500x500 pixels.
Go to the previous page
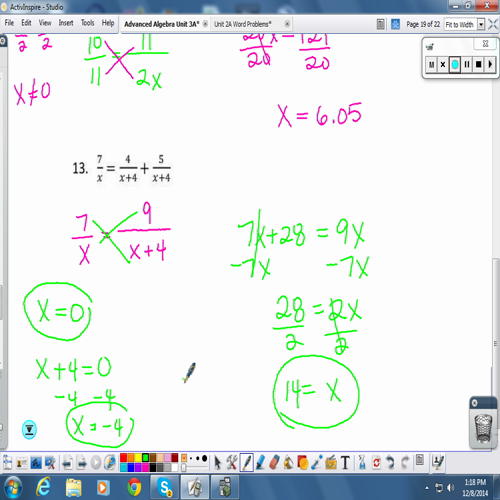[67, 463]
